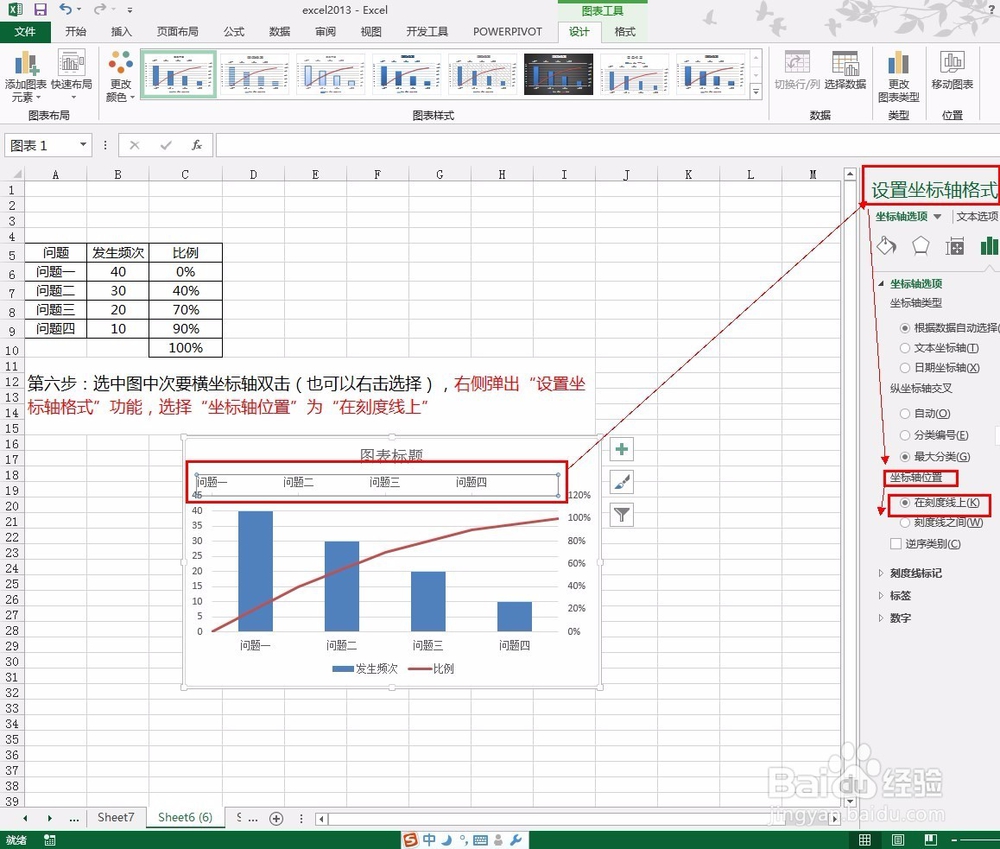Screen dimensions: 1000x849
Task: Switch to the POWERPIVOT tab
Action: (507, 31)
